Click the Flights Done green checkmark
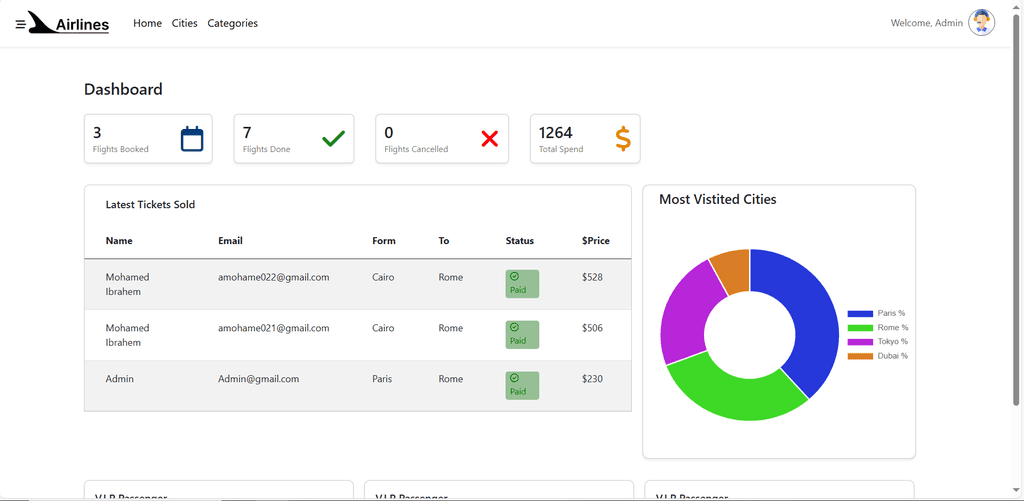Image resolution: width=1024 pixels, height=501 pixels. pyautogui.click(x=333, y=139)
